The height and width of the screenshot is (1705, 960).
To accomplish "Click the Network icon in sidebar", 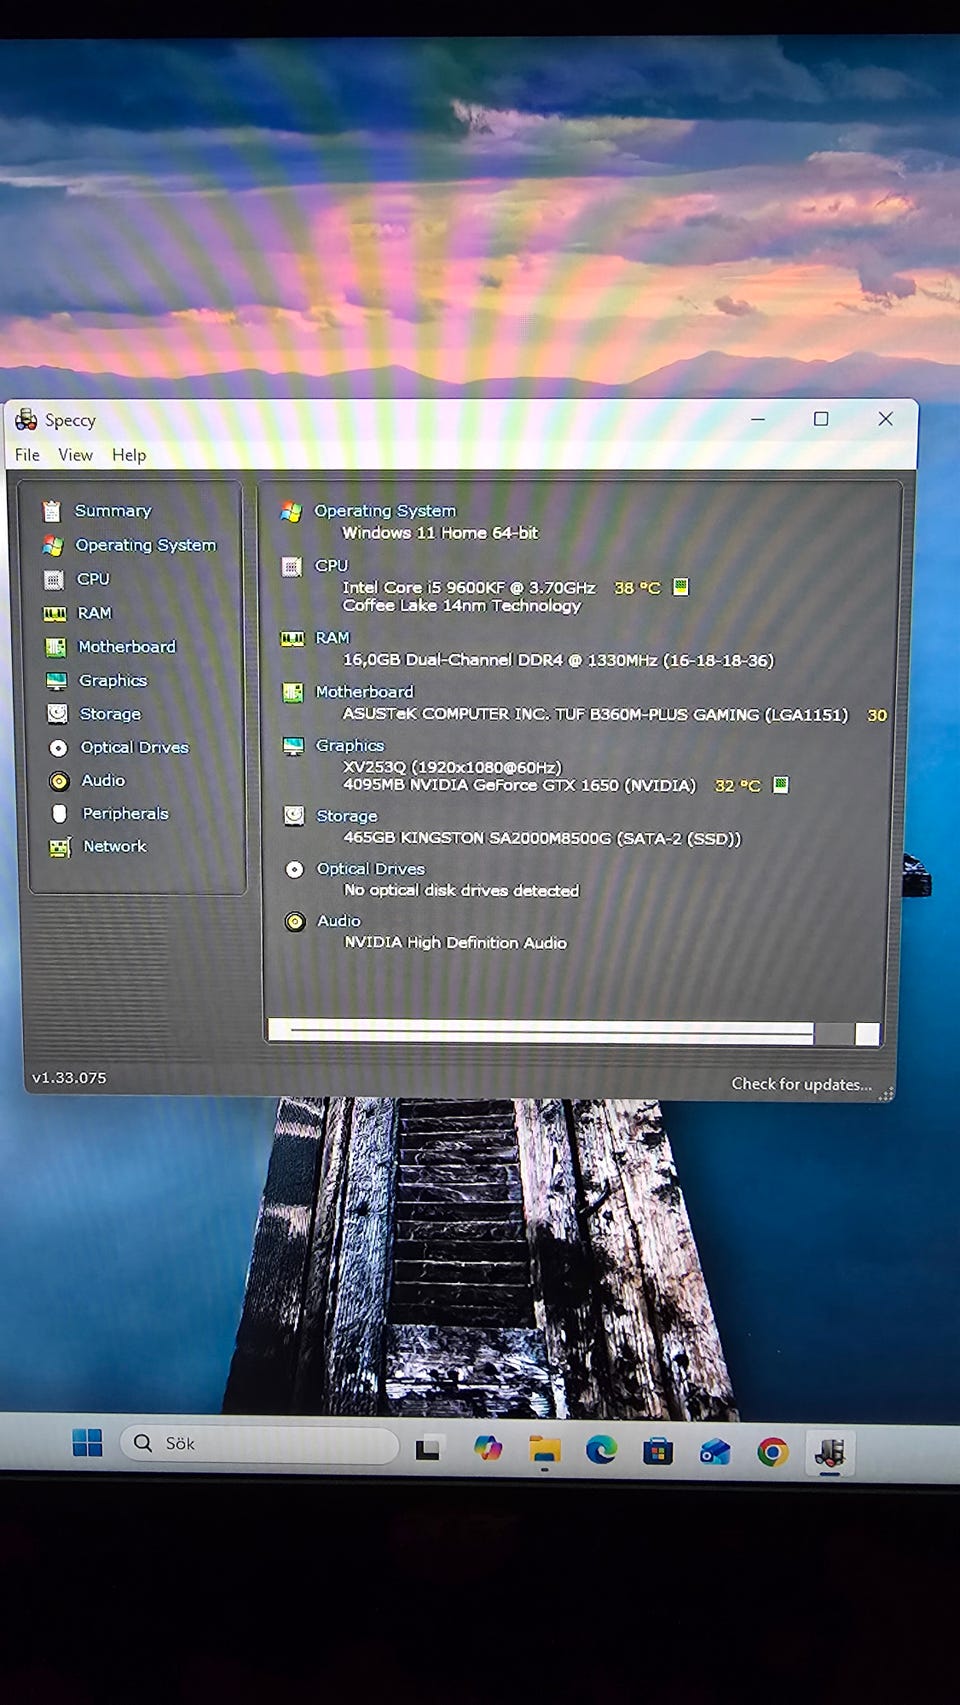I will (x=61, y=847).
